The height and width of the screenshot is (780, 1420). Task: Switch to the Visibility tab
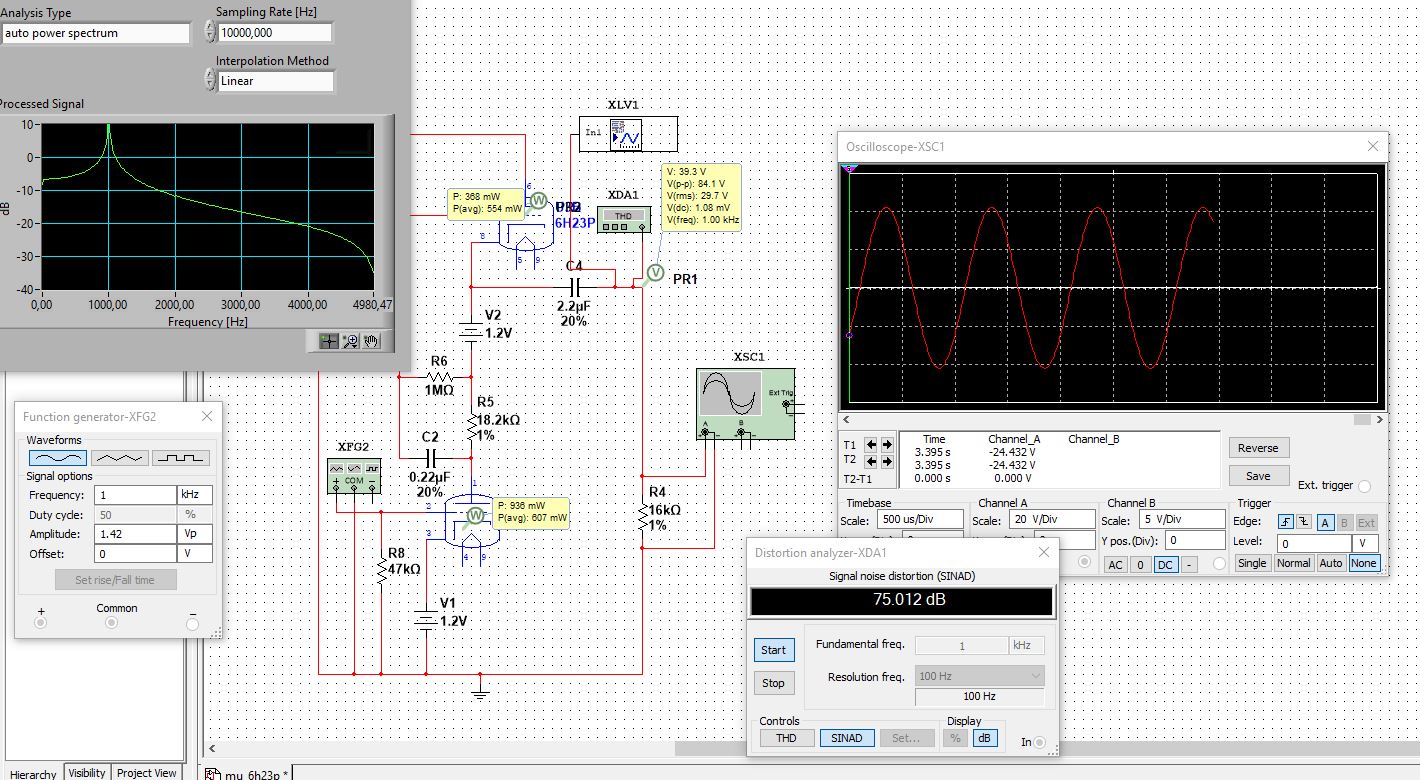[86, 772]
